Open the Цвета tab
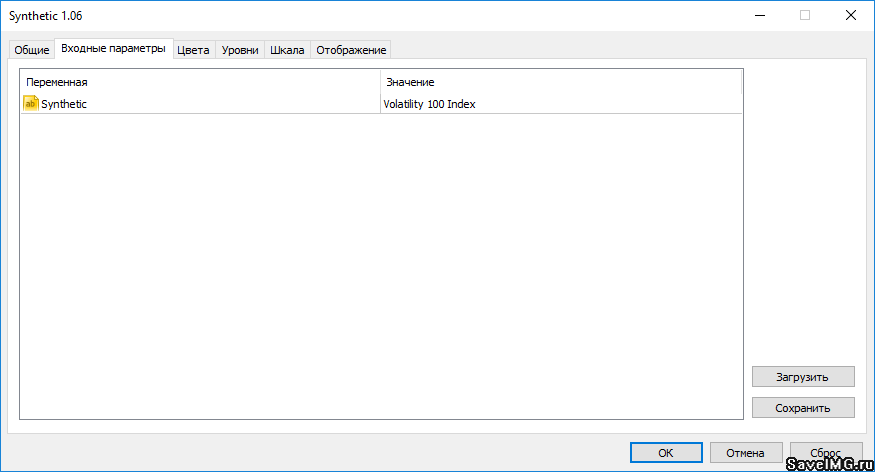The width and height of the screenshot is (875, 472). point(193,50)
